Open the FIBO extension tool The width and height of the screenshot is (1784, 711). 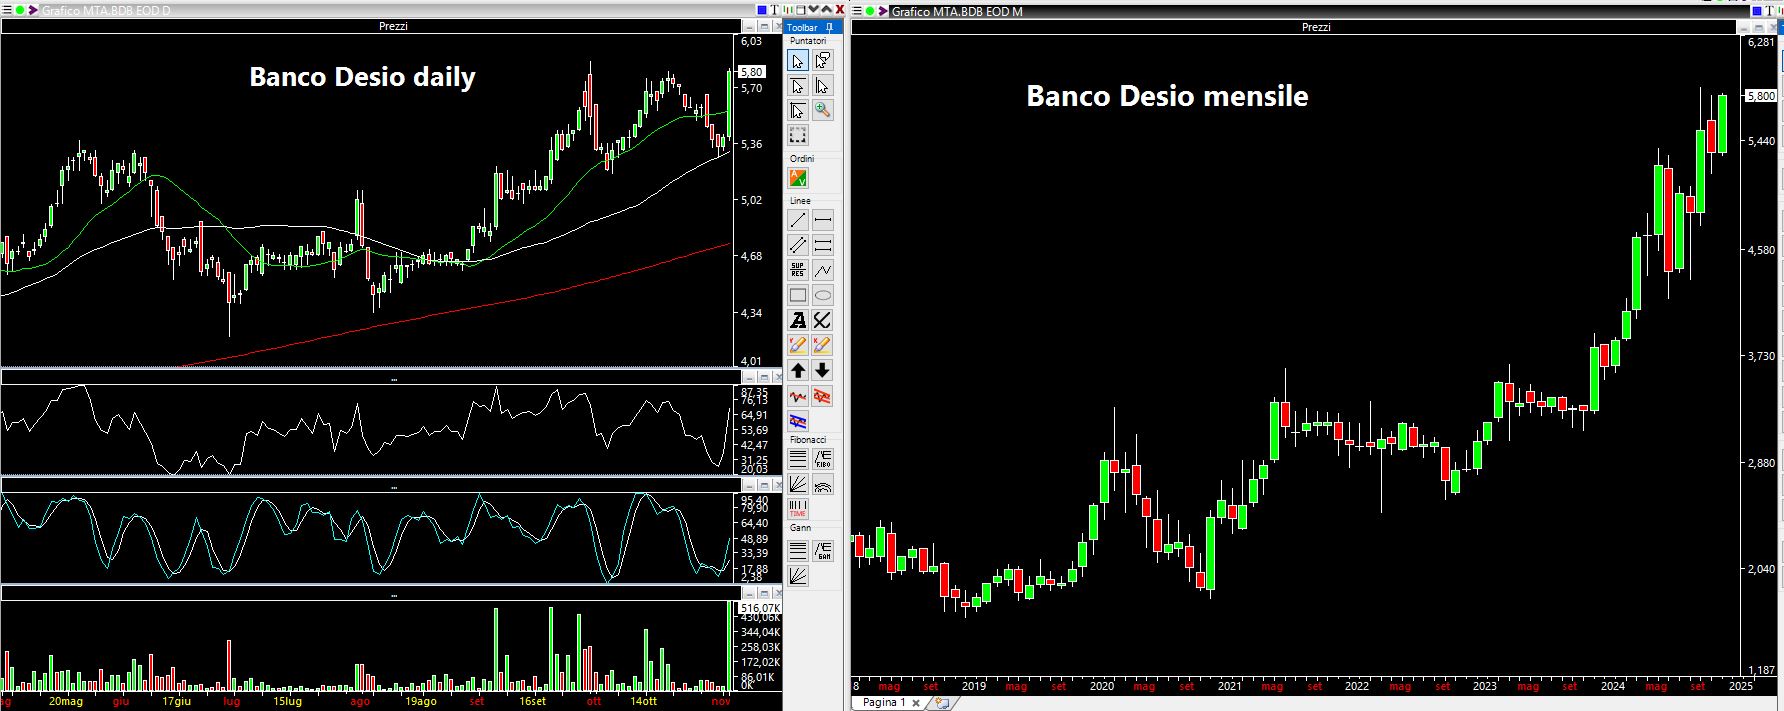coord(822,460)
